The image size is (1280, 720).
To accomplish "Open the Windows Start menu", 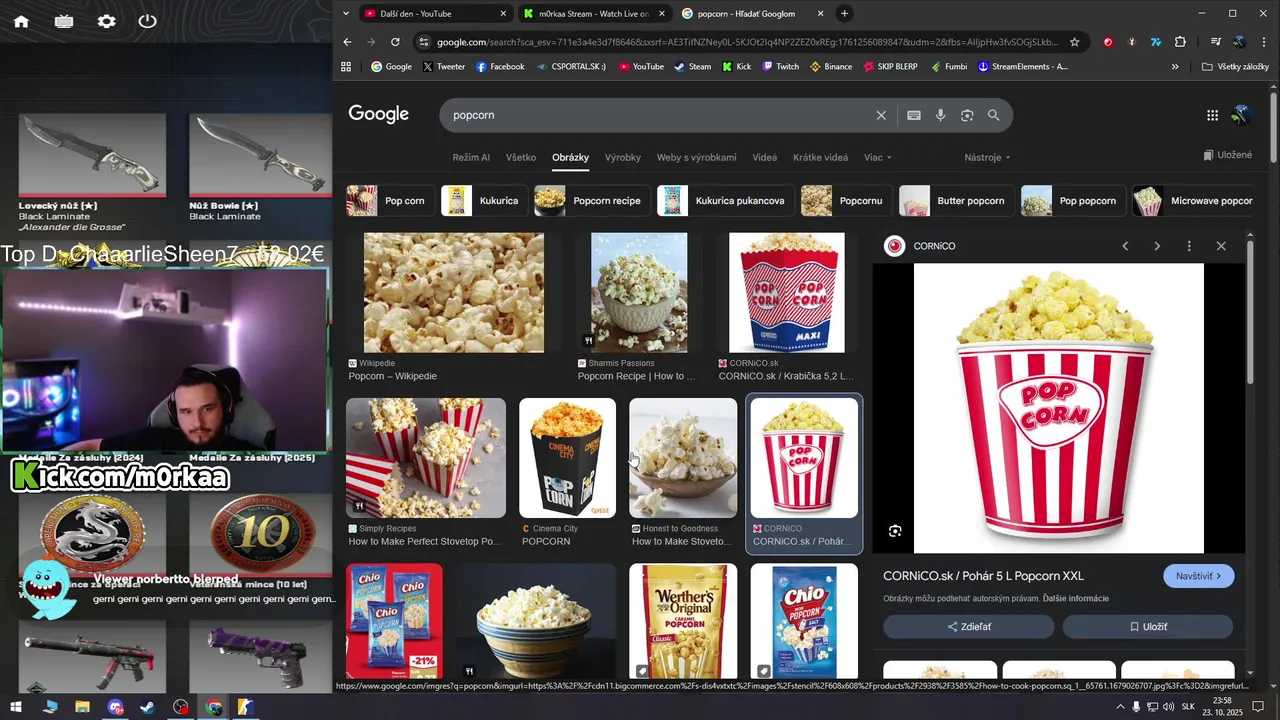I will coord(18,707).
